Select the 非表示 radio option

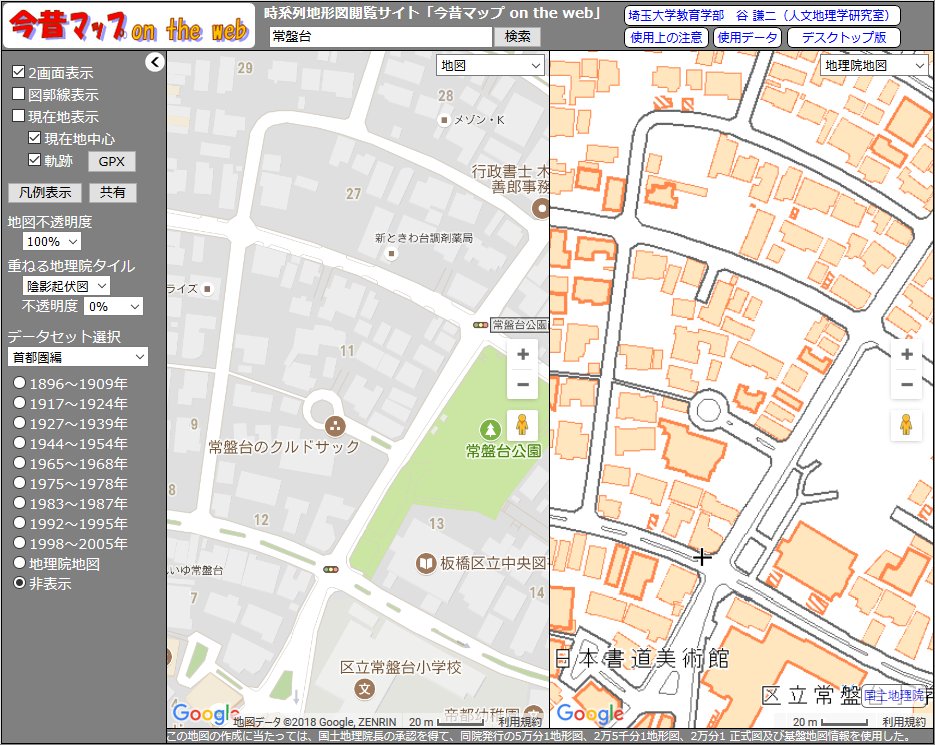coord(20,583)
